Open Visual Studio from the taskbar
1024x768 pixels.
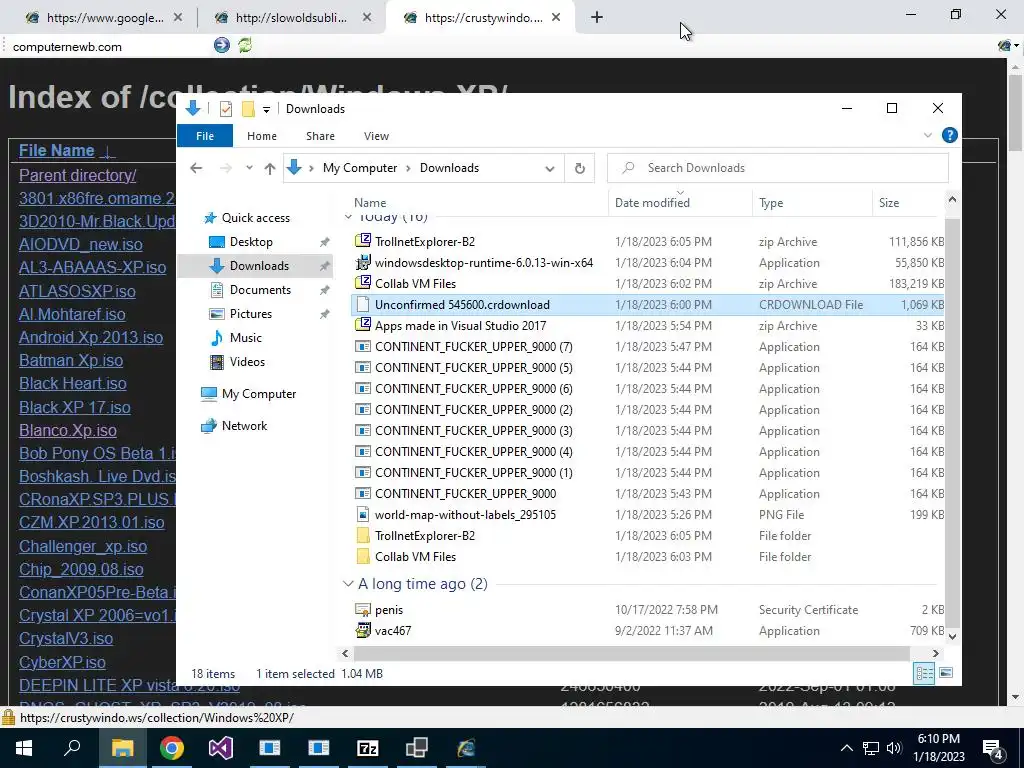coord(221,748)
